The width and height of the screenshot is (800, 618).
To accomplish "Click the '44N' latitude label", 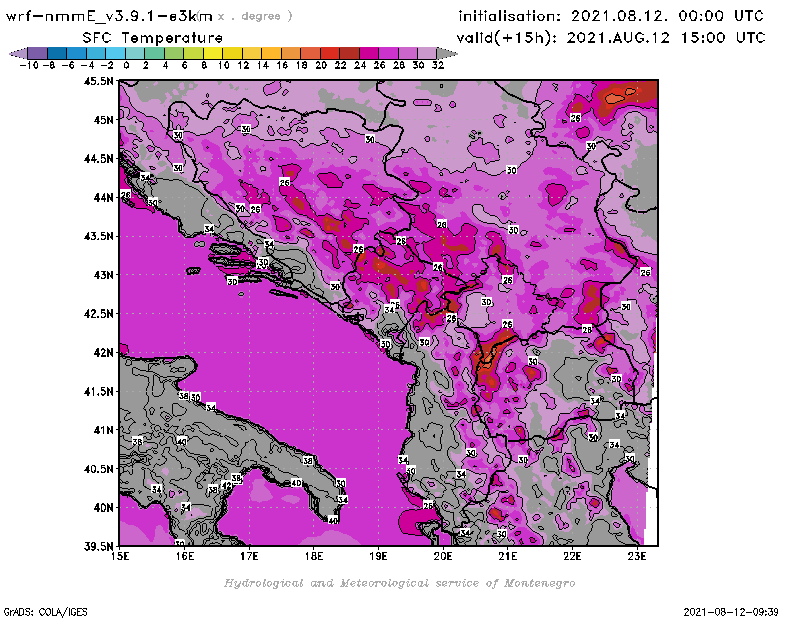I will coord(103,197).
